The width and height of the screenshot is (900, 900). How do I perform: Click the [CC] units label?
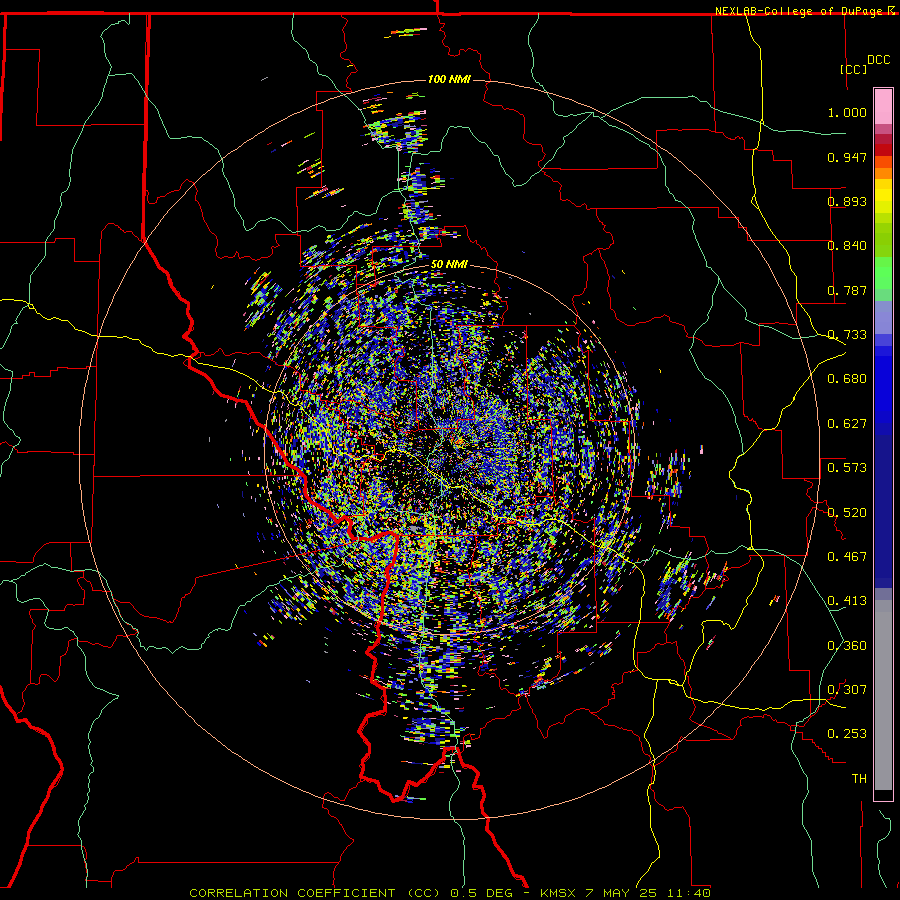(854, 69)
